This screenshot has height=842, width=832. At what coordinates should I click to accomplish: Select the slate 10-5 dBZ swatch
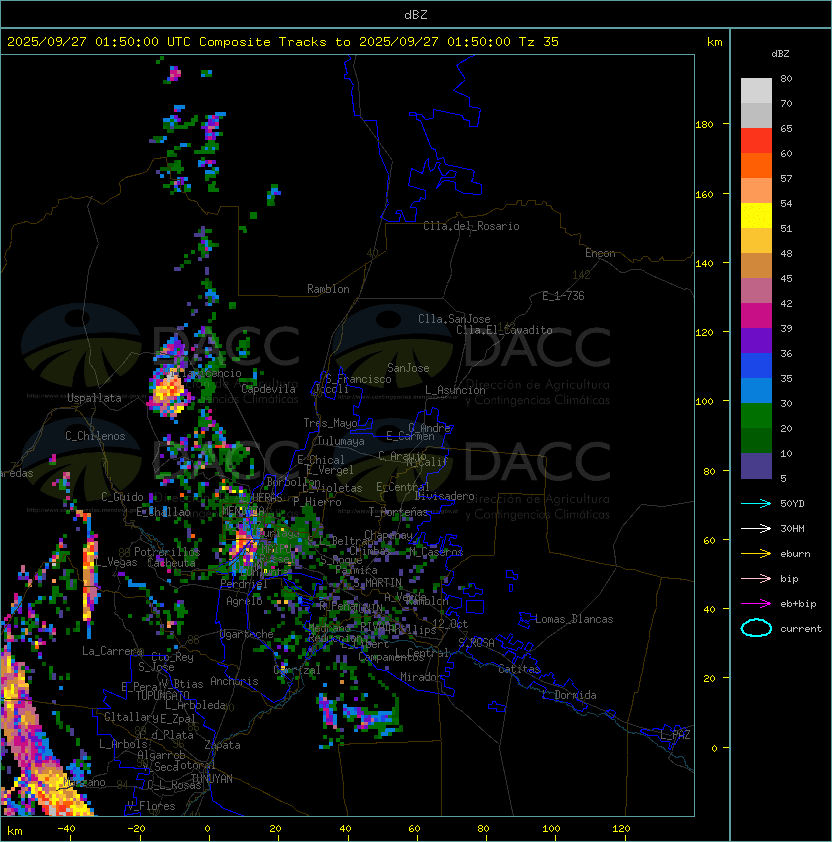pyautogui.click(x=756, y=466)
